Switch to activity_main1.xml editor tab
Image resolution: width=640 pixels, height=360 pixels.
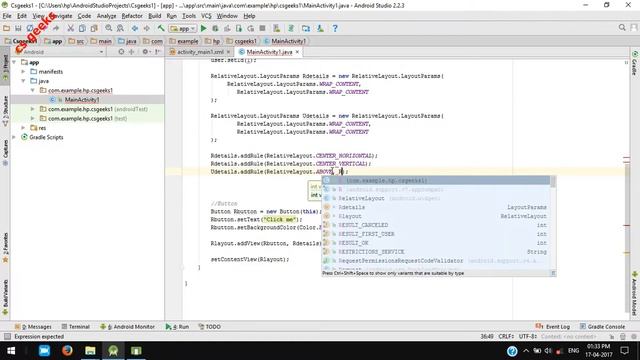200,52
